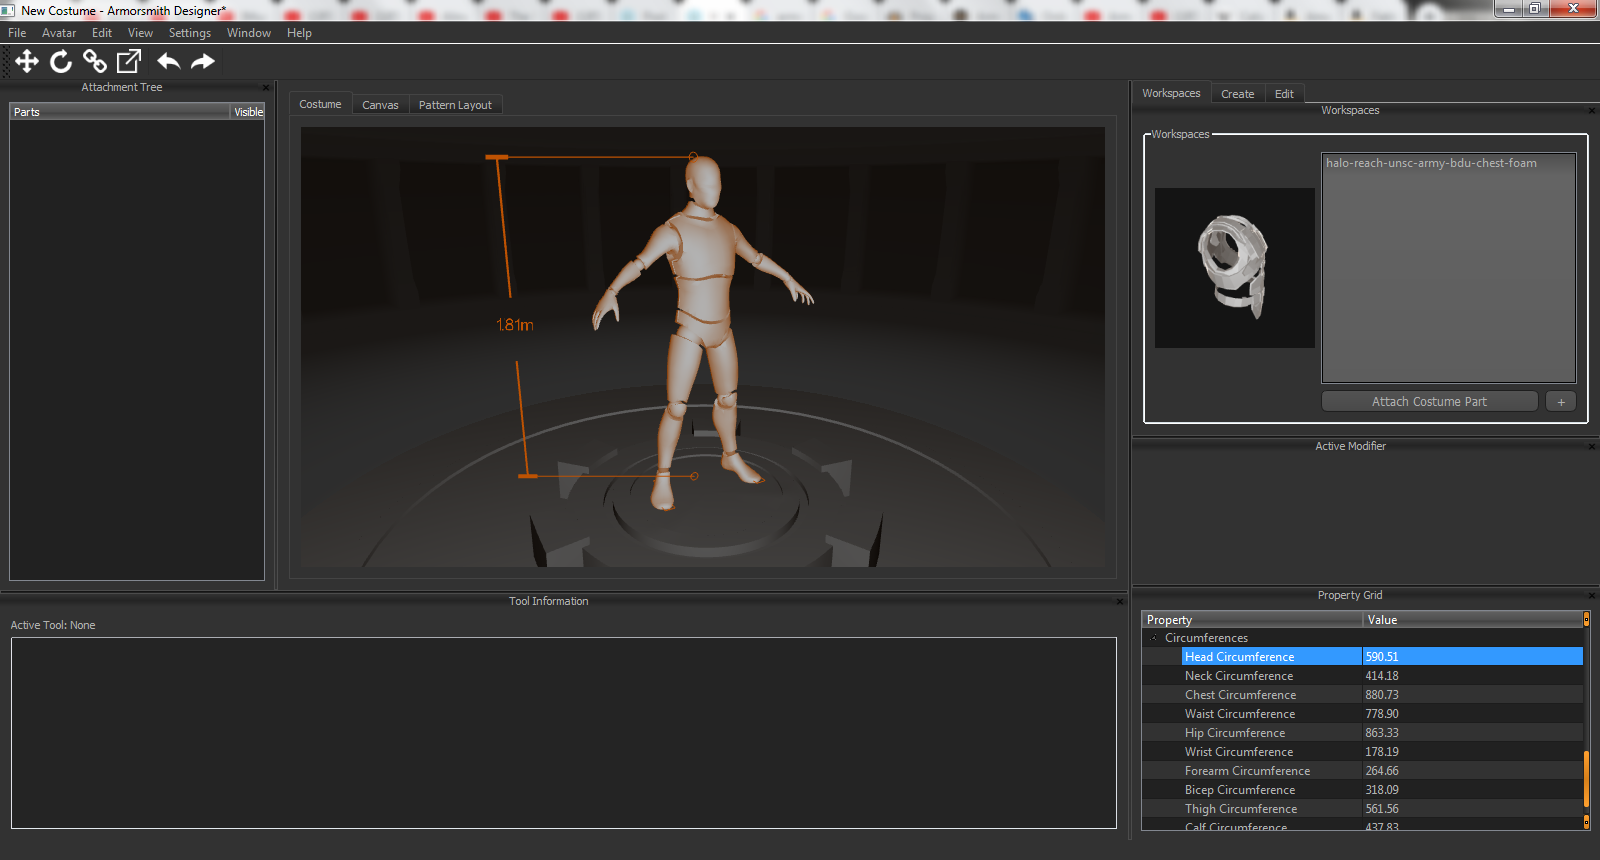Click the chain link attach icon
The image size is (1600, 860).
tap(95, 62)
